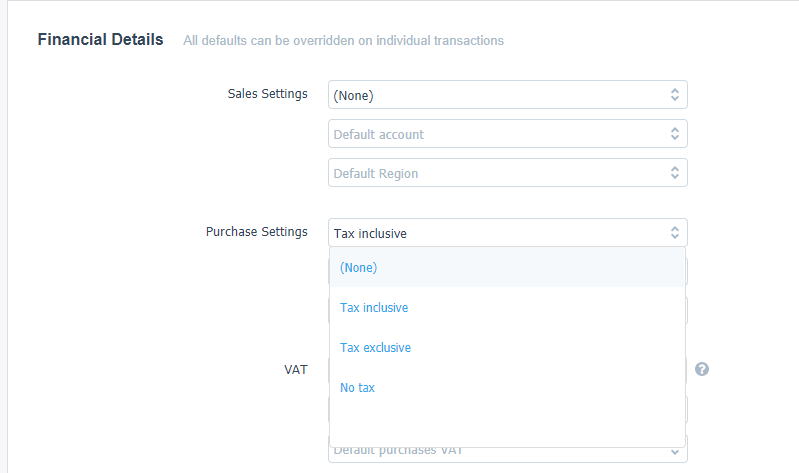Expand the Default account dropdown
The height and width of the screenshot is (473, 799).
pos(500,134)
